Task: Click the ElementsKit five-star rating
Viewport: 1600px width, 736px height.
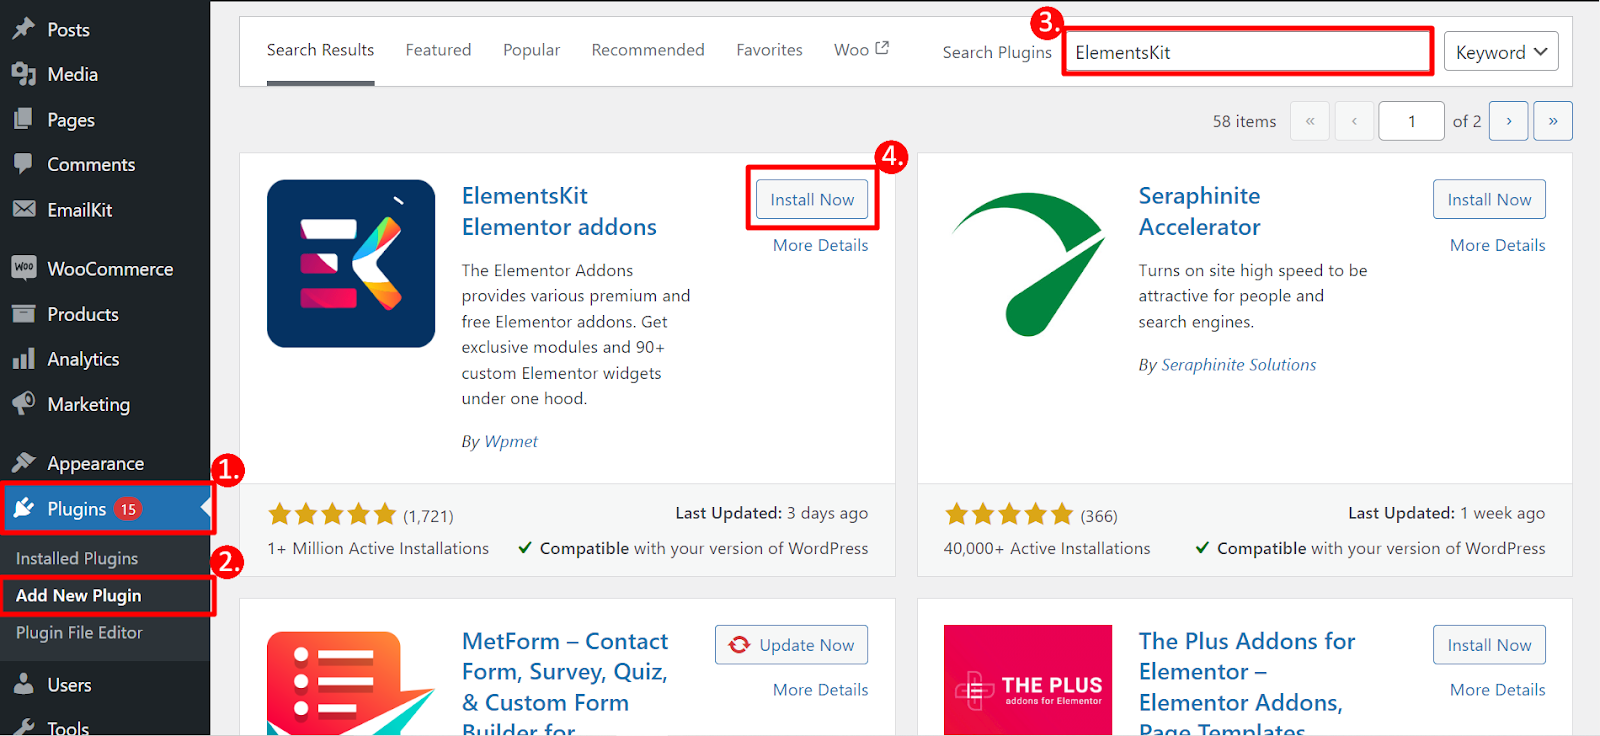Action: pos(332,514)
